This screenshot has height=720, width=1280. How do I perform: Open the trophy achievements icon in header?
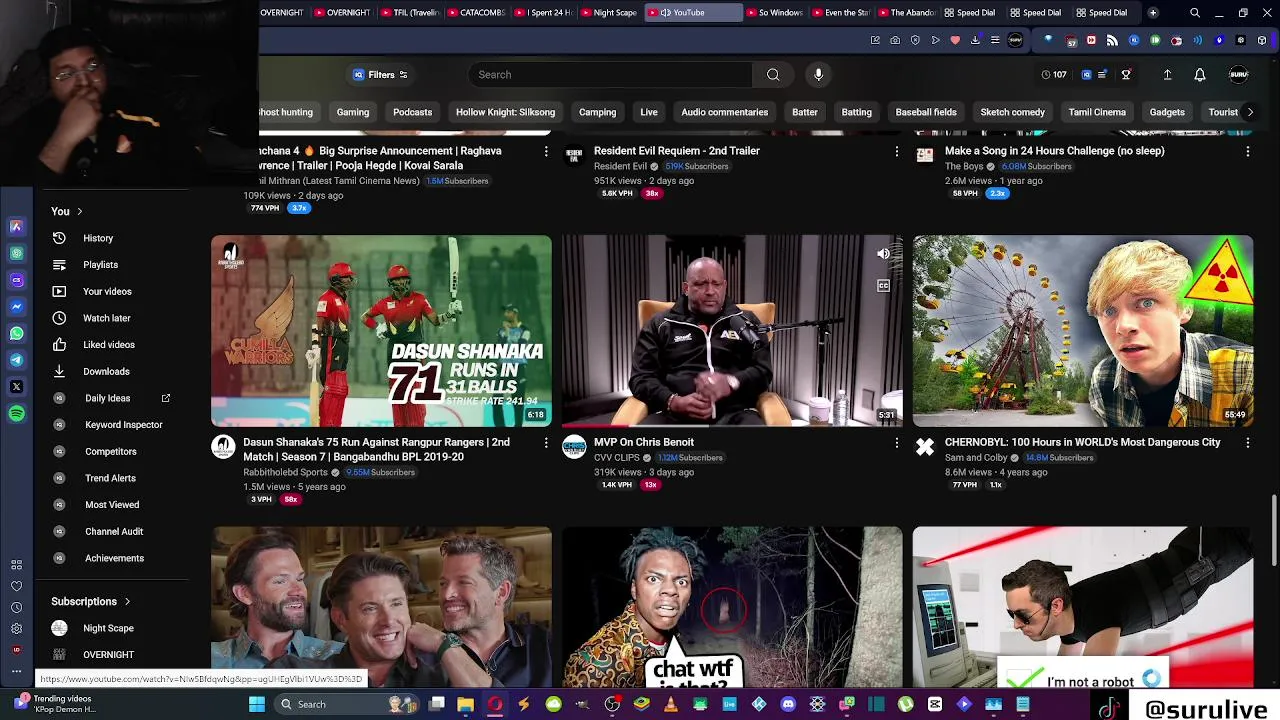pyautogui.click(x=1126, y=74)
